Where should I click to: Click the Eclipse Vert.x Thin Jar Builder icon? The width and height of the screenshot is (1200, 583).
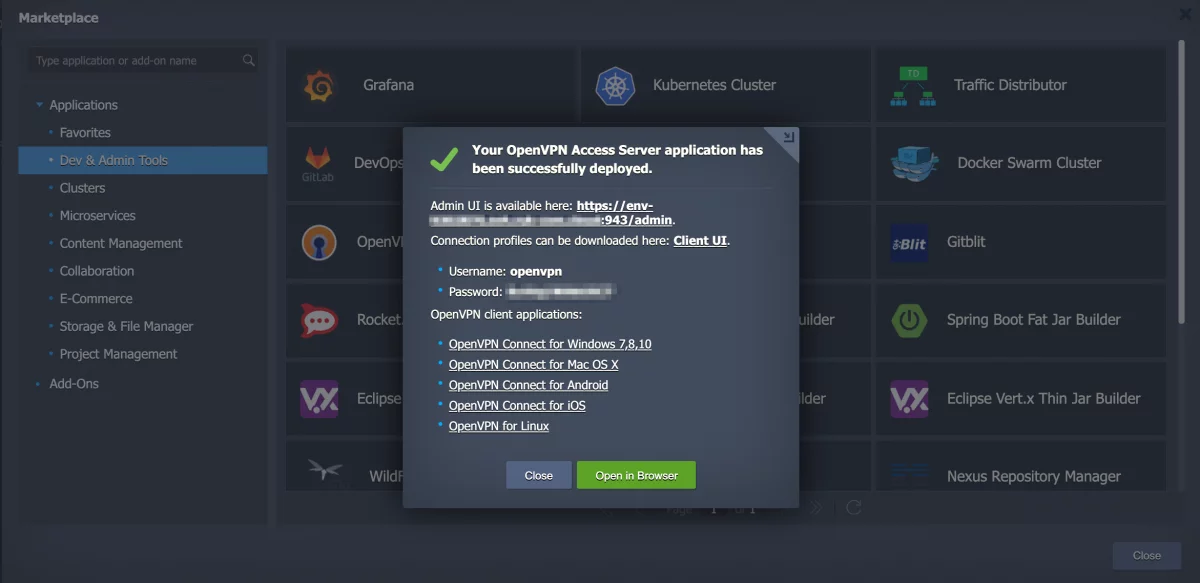(x=909, y=398)
